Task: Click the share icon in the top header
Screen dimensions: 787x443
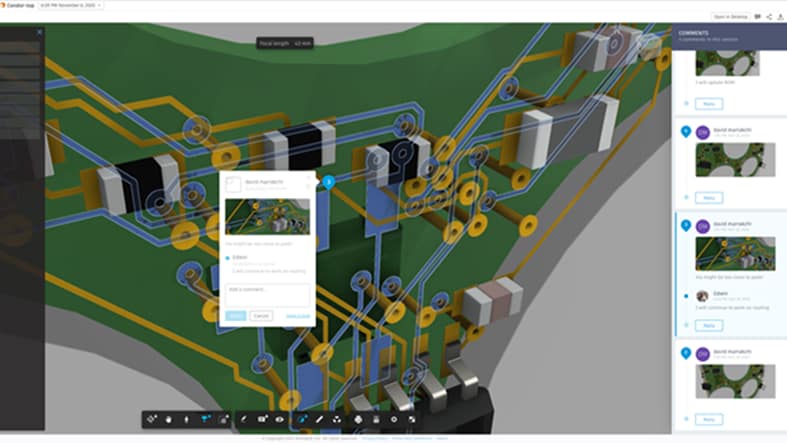Action: pos(769,17)
